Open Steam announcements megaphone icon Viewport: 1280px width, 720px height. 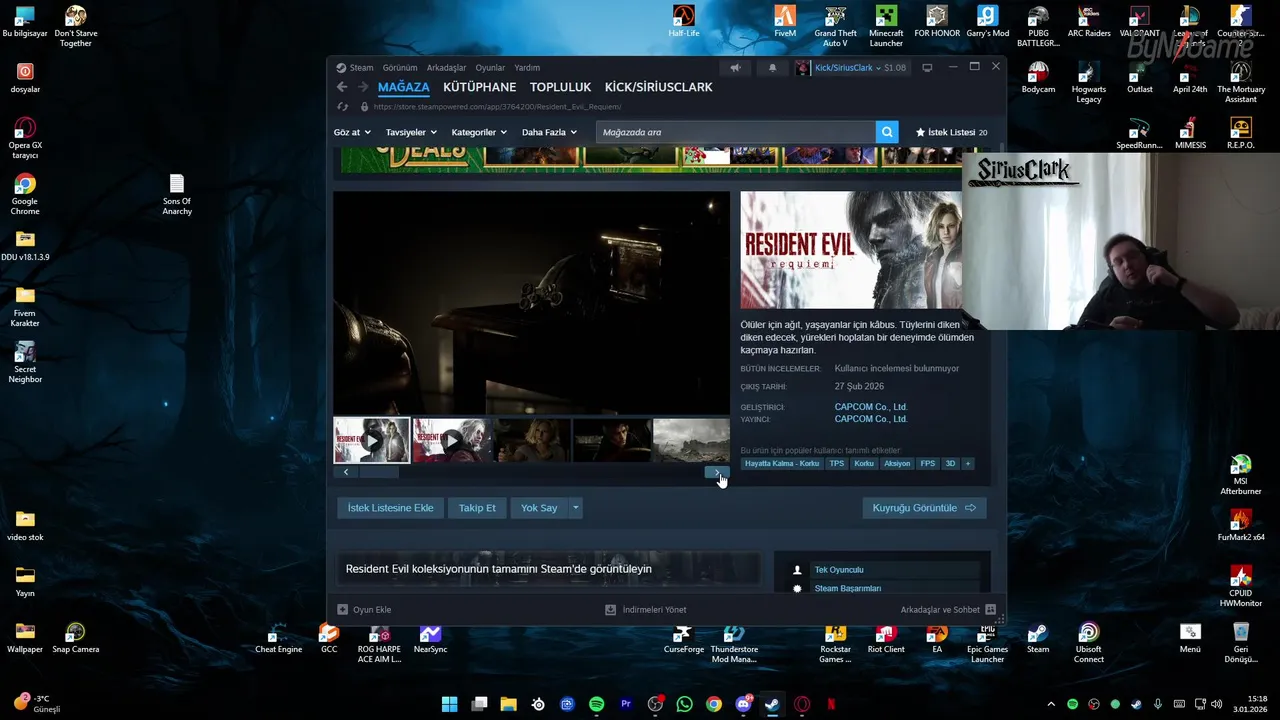click(735, 68)
